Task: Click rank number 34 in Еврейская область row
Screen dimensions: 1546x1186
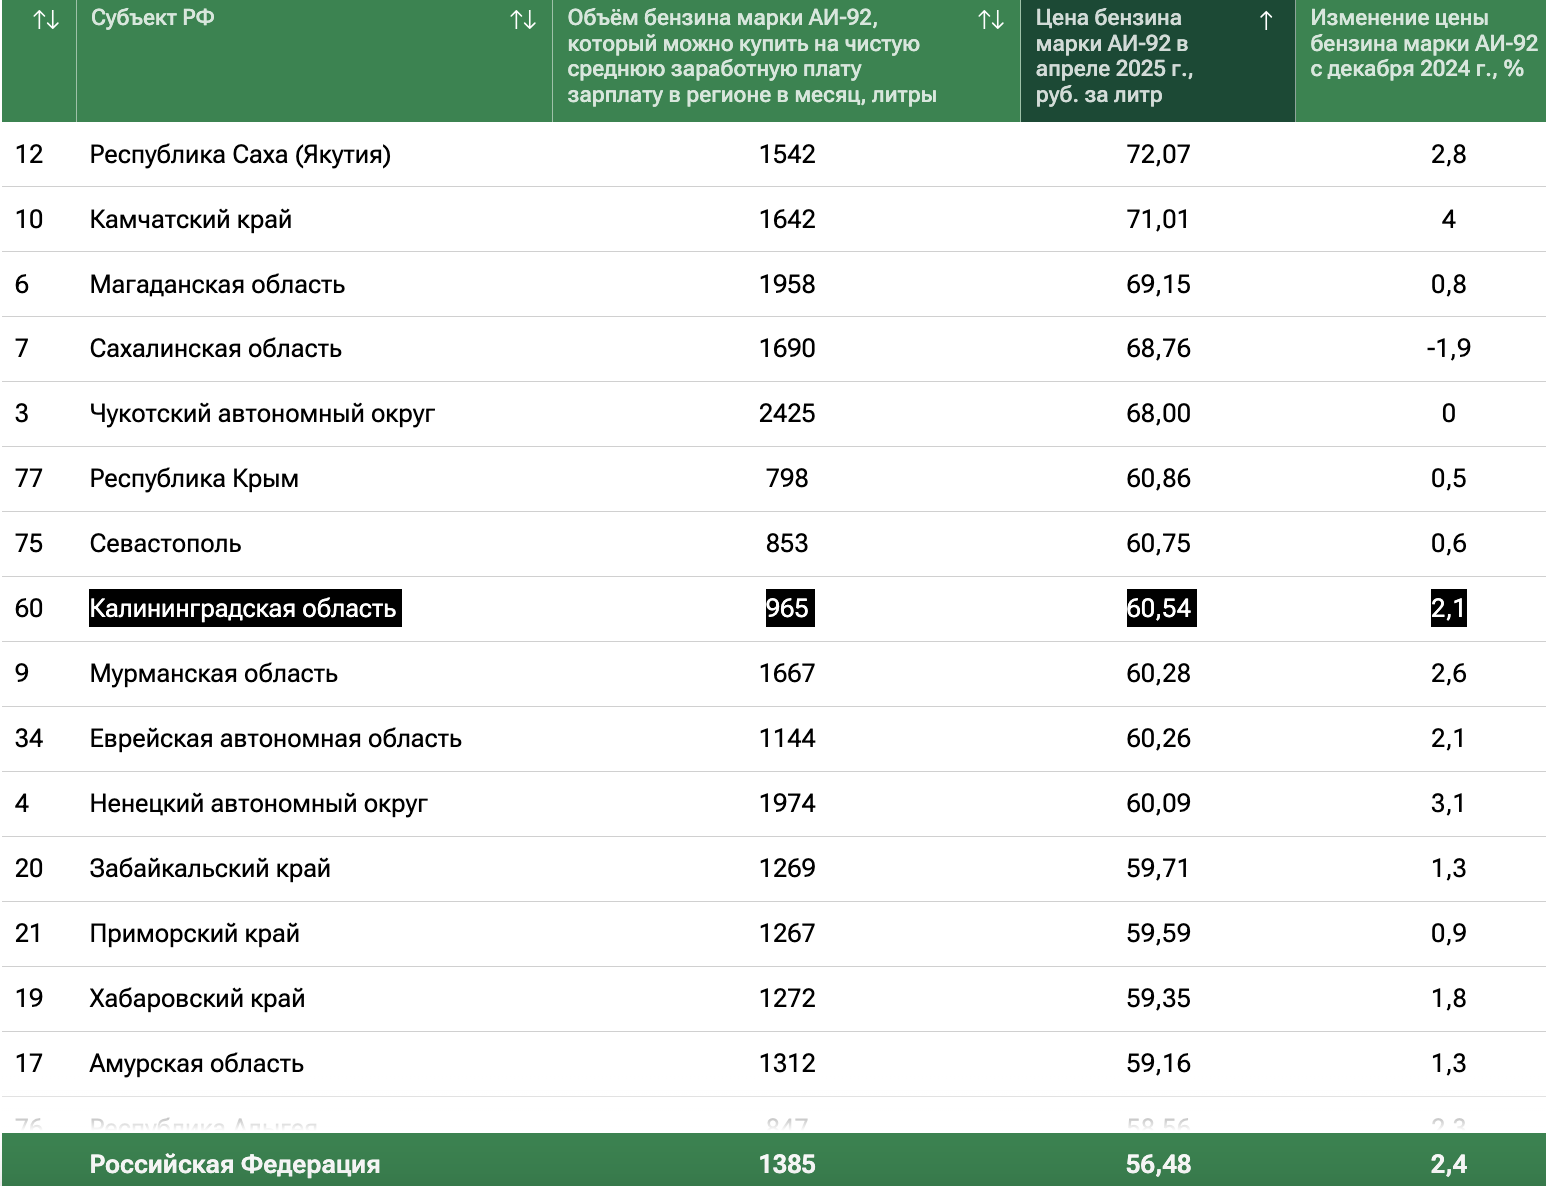Action: tap(29, 739)
